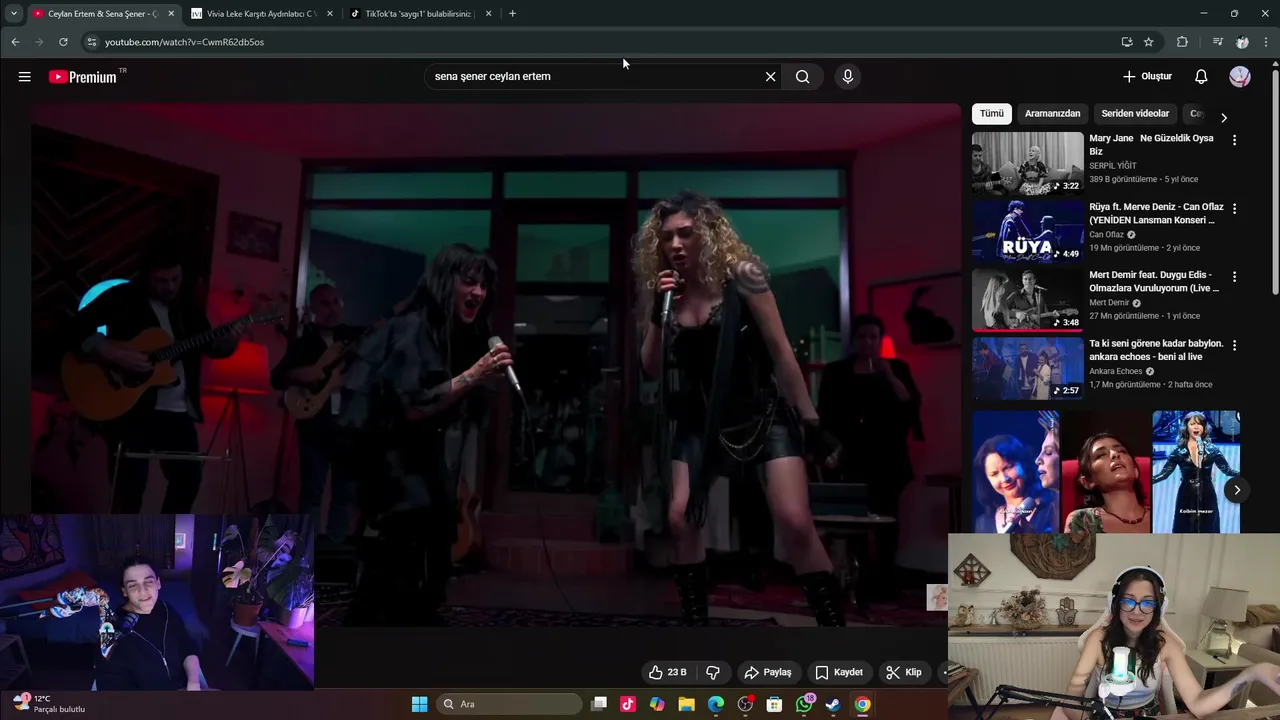The width and height of the screenshot is (1280, 720).
Task: Close the Ceylan Ertem & Sena Şener tab
Action: point(171,14)
